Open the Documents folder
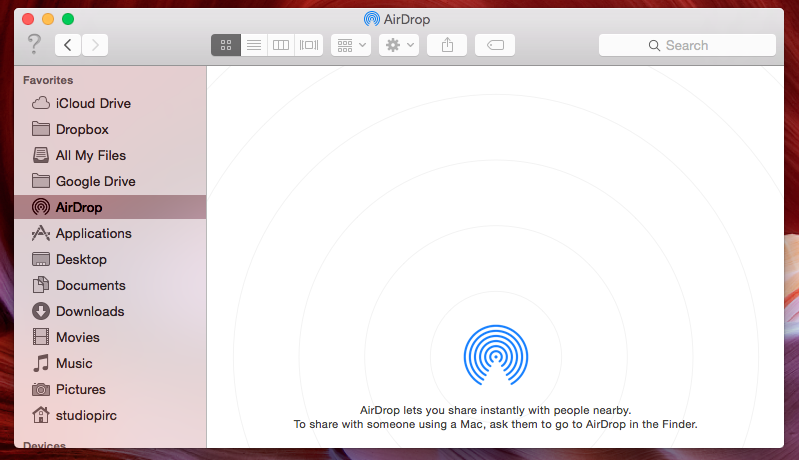 tap(110, 285)
